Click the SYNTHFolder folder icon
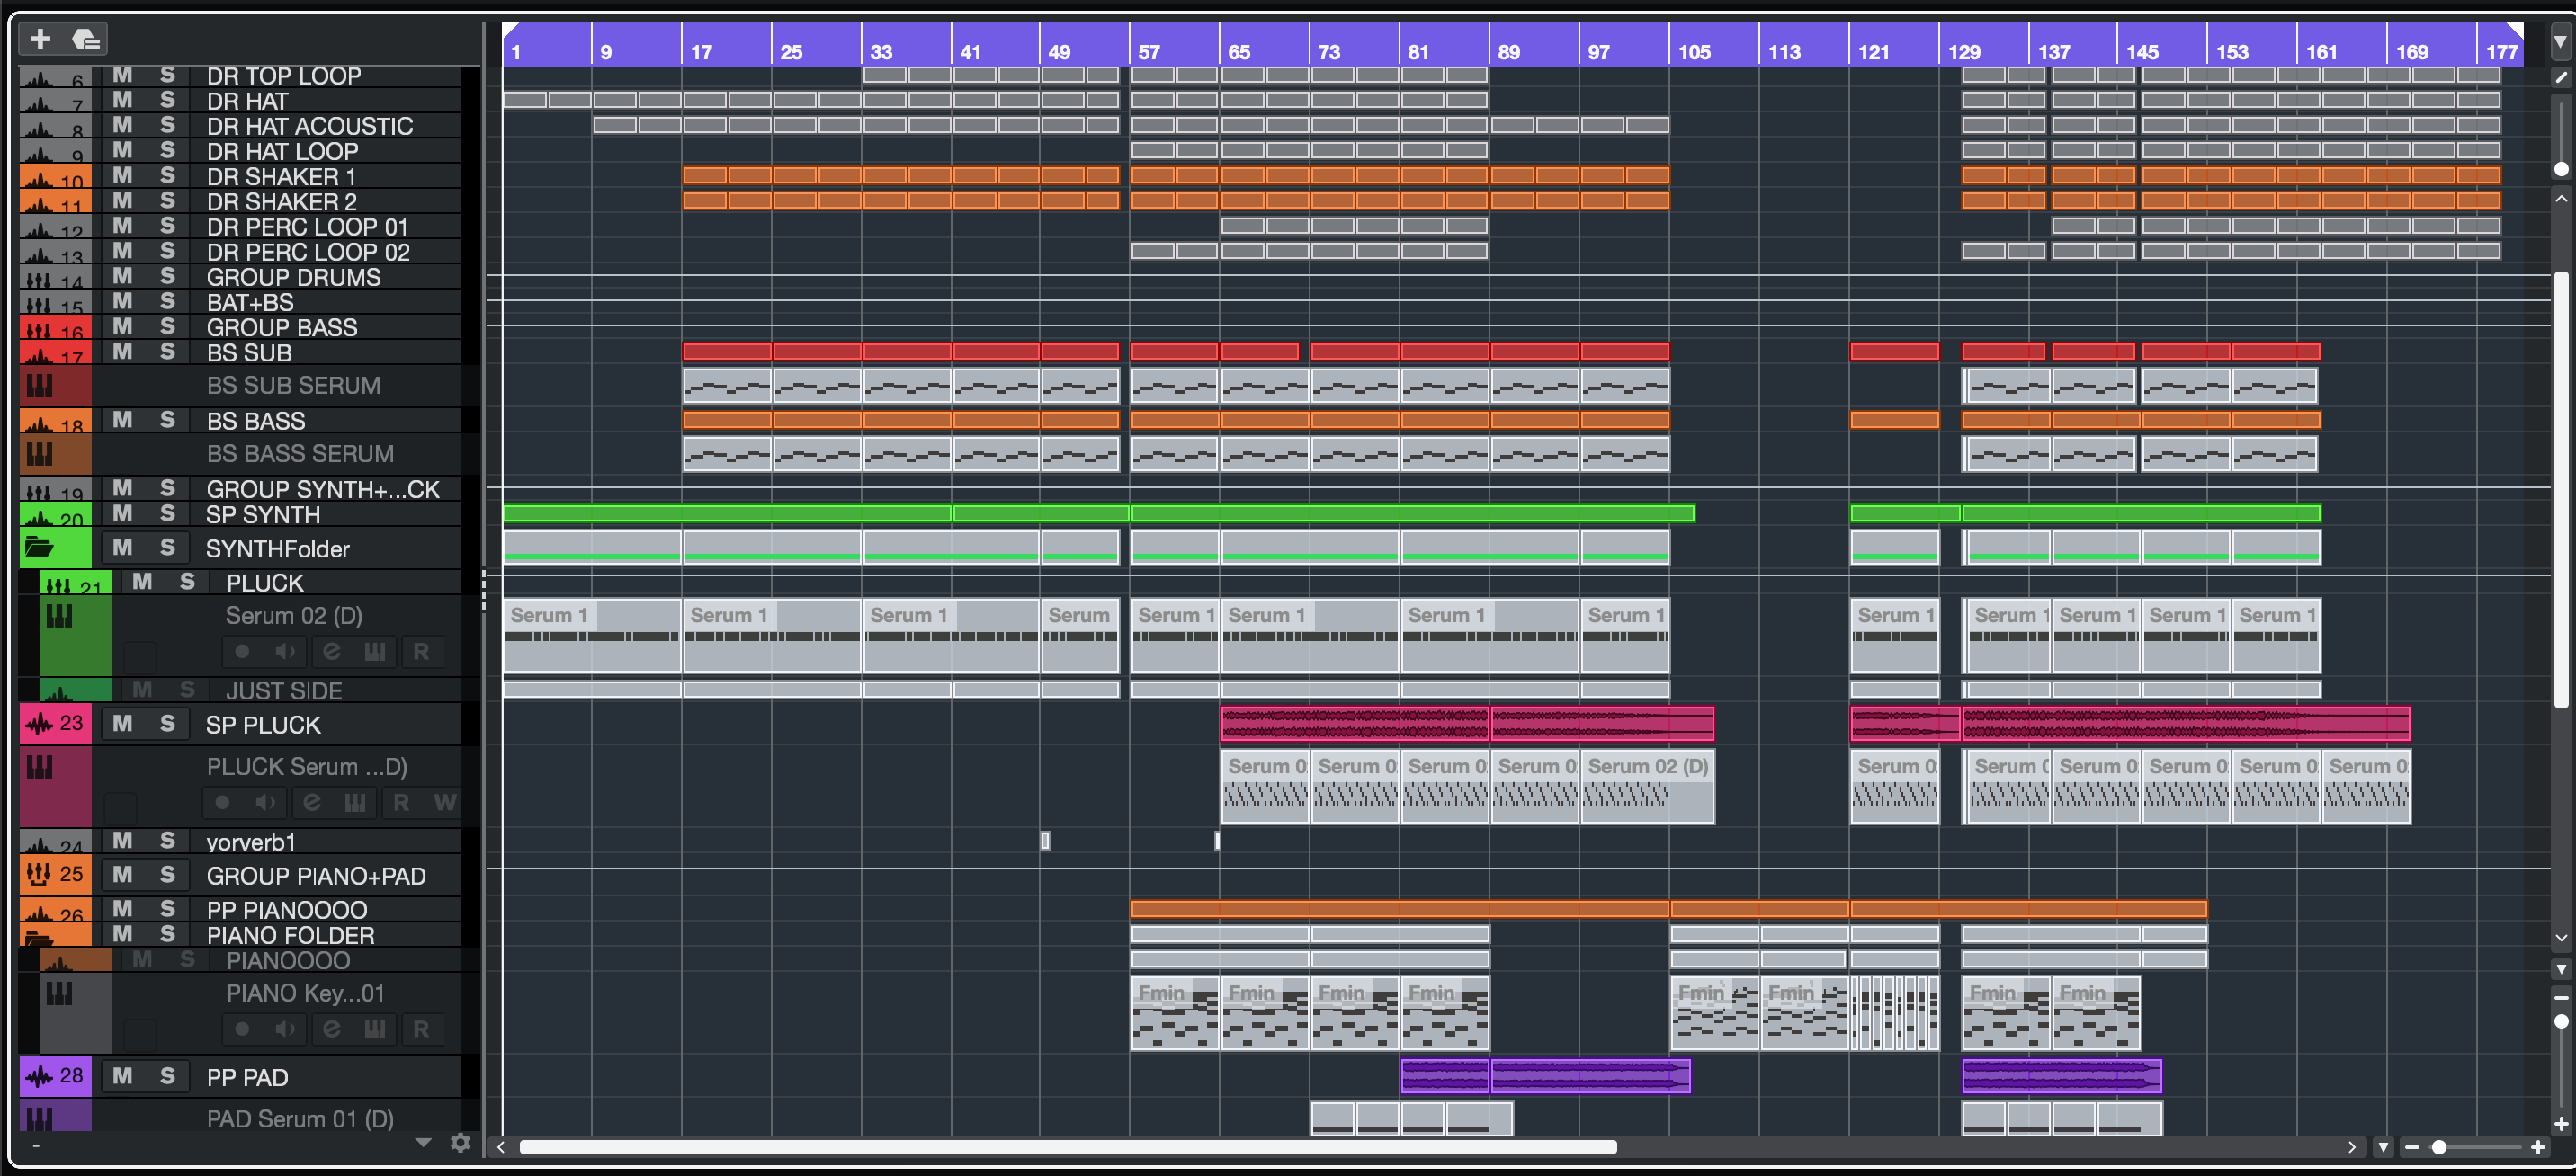 39,547
